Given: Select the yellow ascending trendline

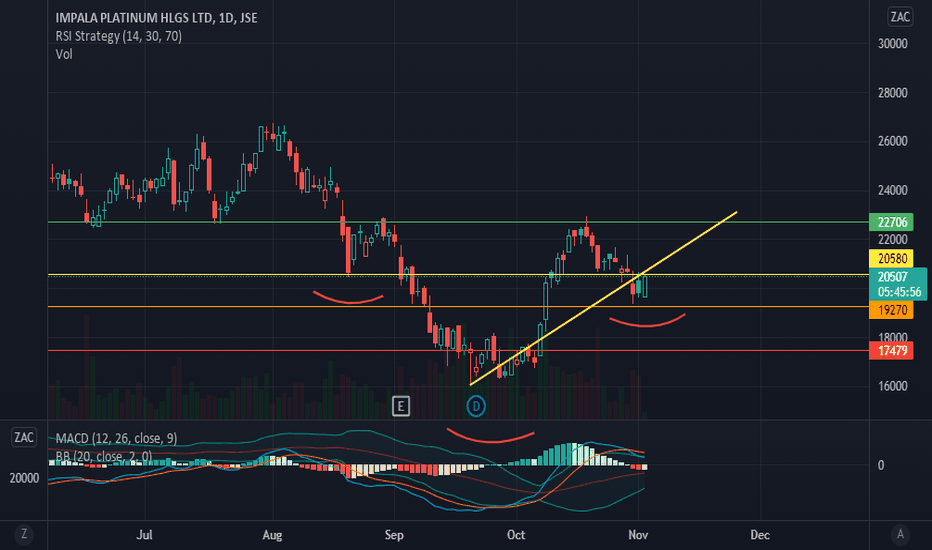Looking at the screenshot, I should click(603, 298).
